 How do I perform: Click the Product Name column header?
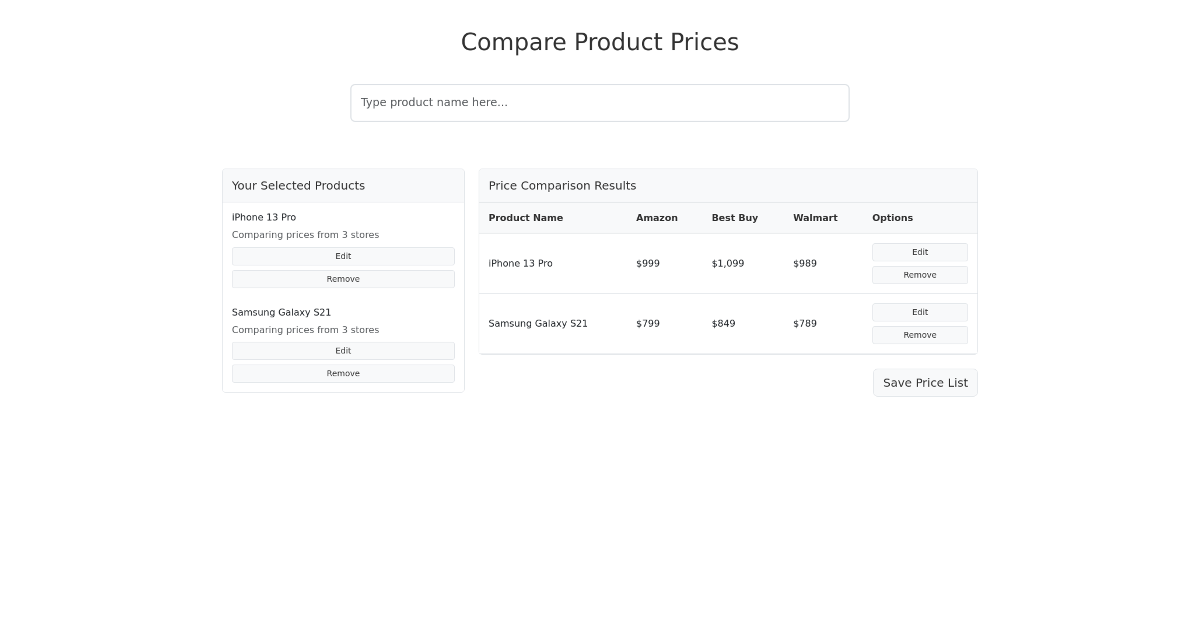(x=526, y=218)
